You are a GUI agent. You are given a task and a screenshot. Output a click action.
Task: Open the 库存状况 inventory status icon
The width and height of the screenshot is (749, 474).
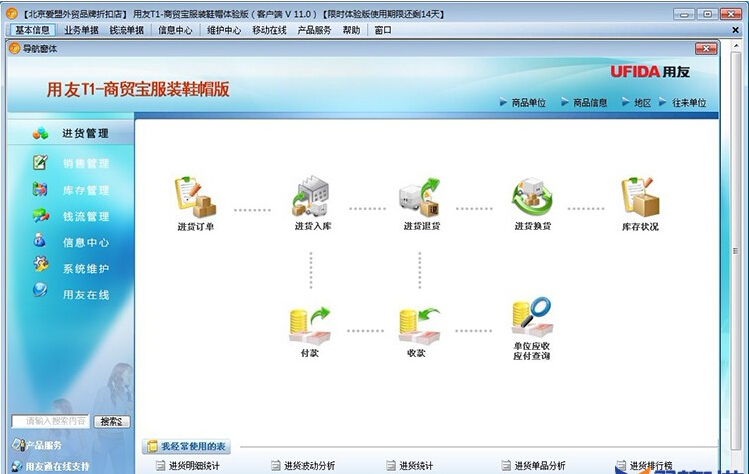640,198
